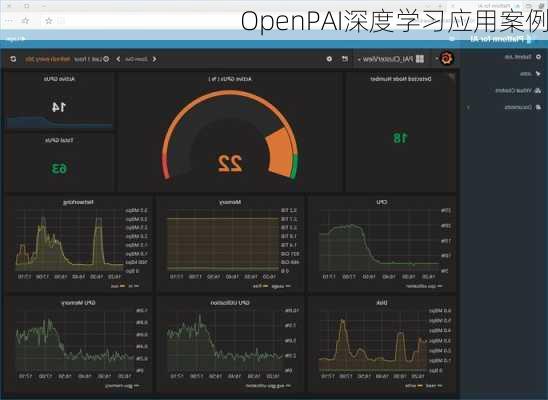Click the dashboard grid icon beside PAI_ClusterView
The width and height of the screenshot is (548, 400).
(420, 59)
